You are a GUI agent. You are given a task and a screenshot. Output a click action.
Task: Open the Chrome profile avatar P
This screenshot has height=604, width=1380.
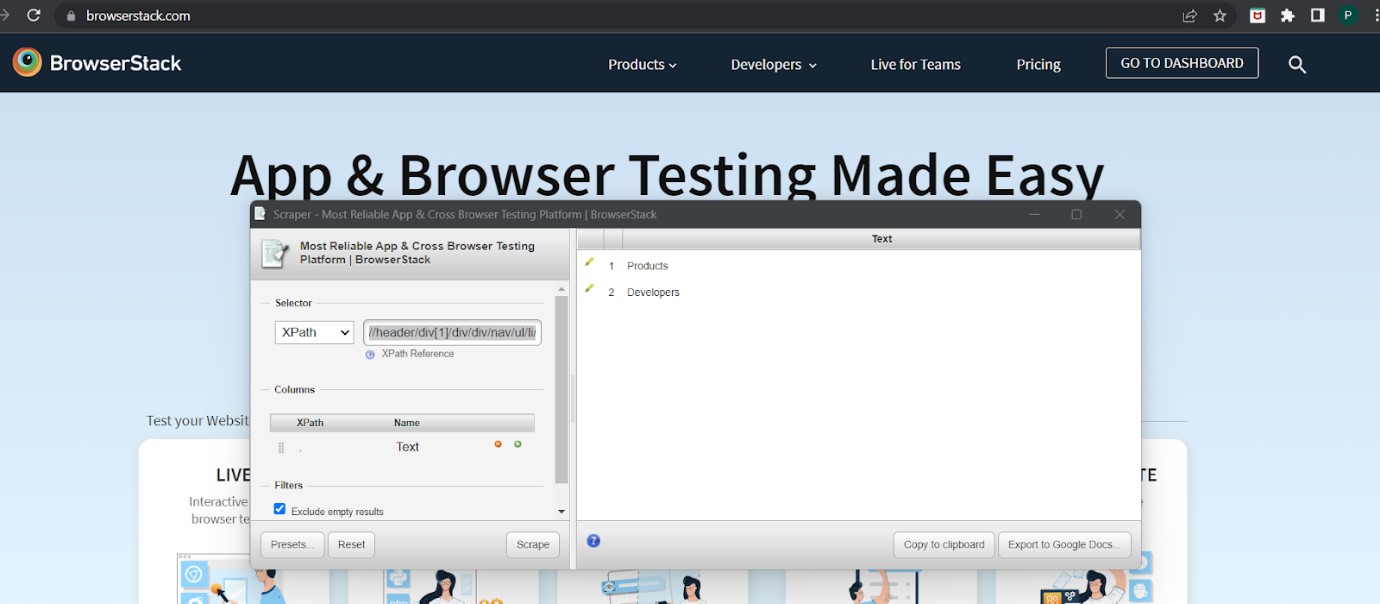click(1349, 16)
